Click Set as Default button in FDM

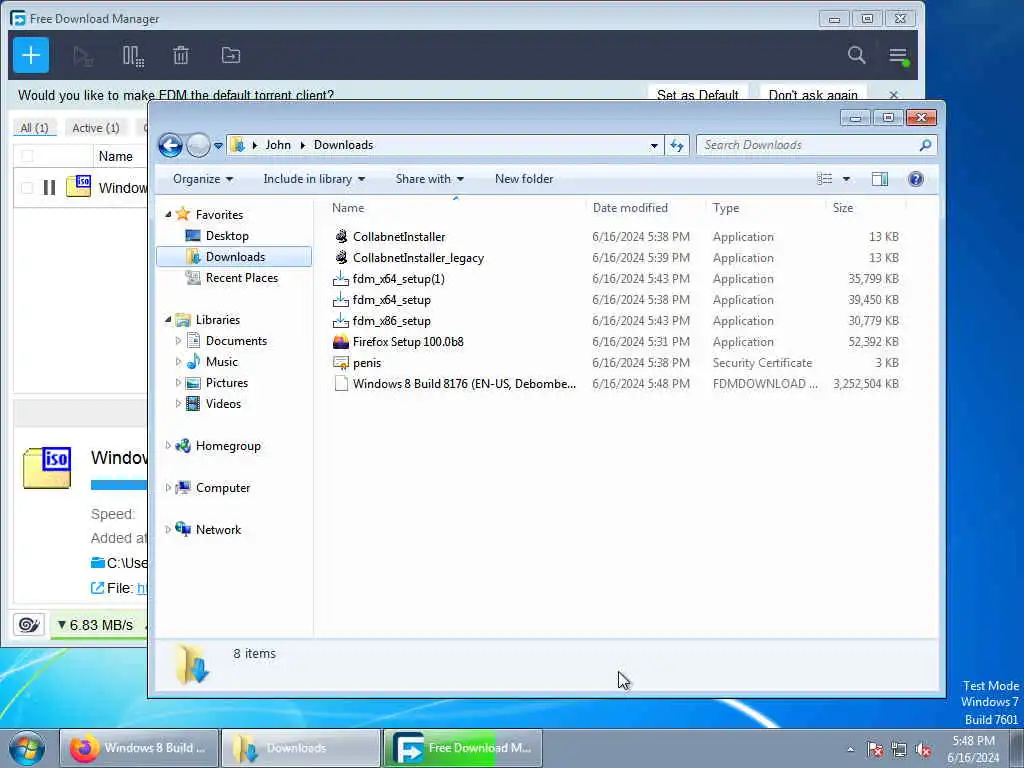(x=697, y=95)
